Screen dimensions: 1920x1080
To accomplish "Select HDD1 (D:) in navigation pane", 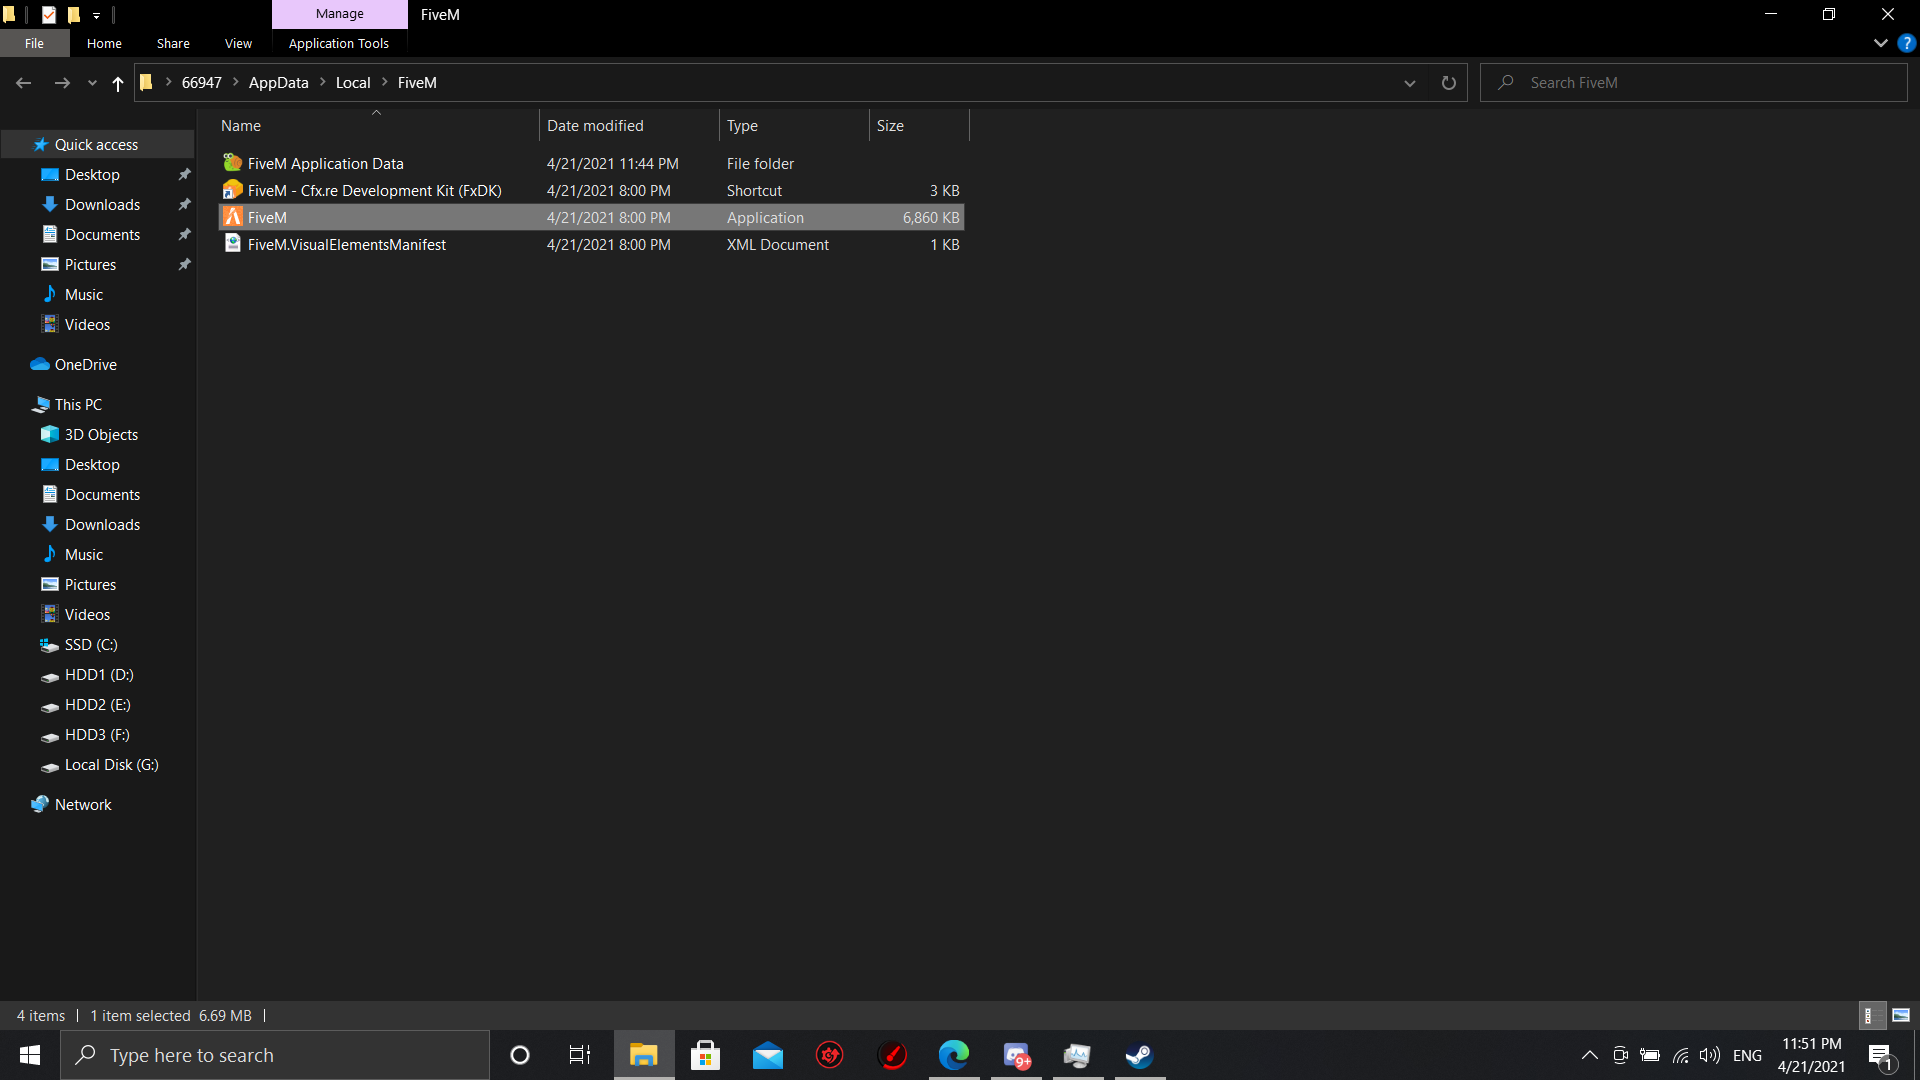I will (98, 675).
